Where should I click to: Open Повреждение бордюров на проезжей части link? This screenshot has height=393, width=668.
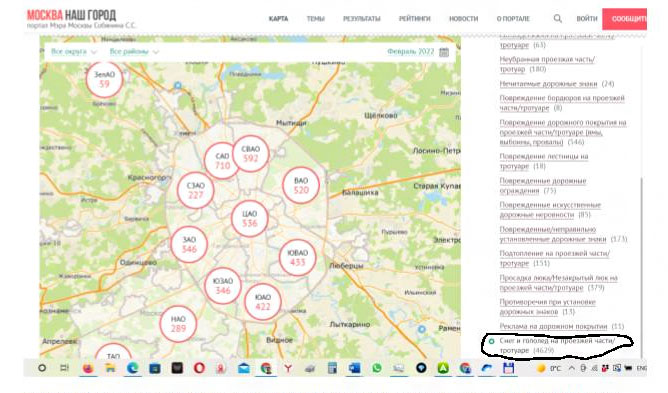pos(562,103)
